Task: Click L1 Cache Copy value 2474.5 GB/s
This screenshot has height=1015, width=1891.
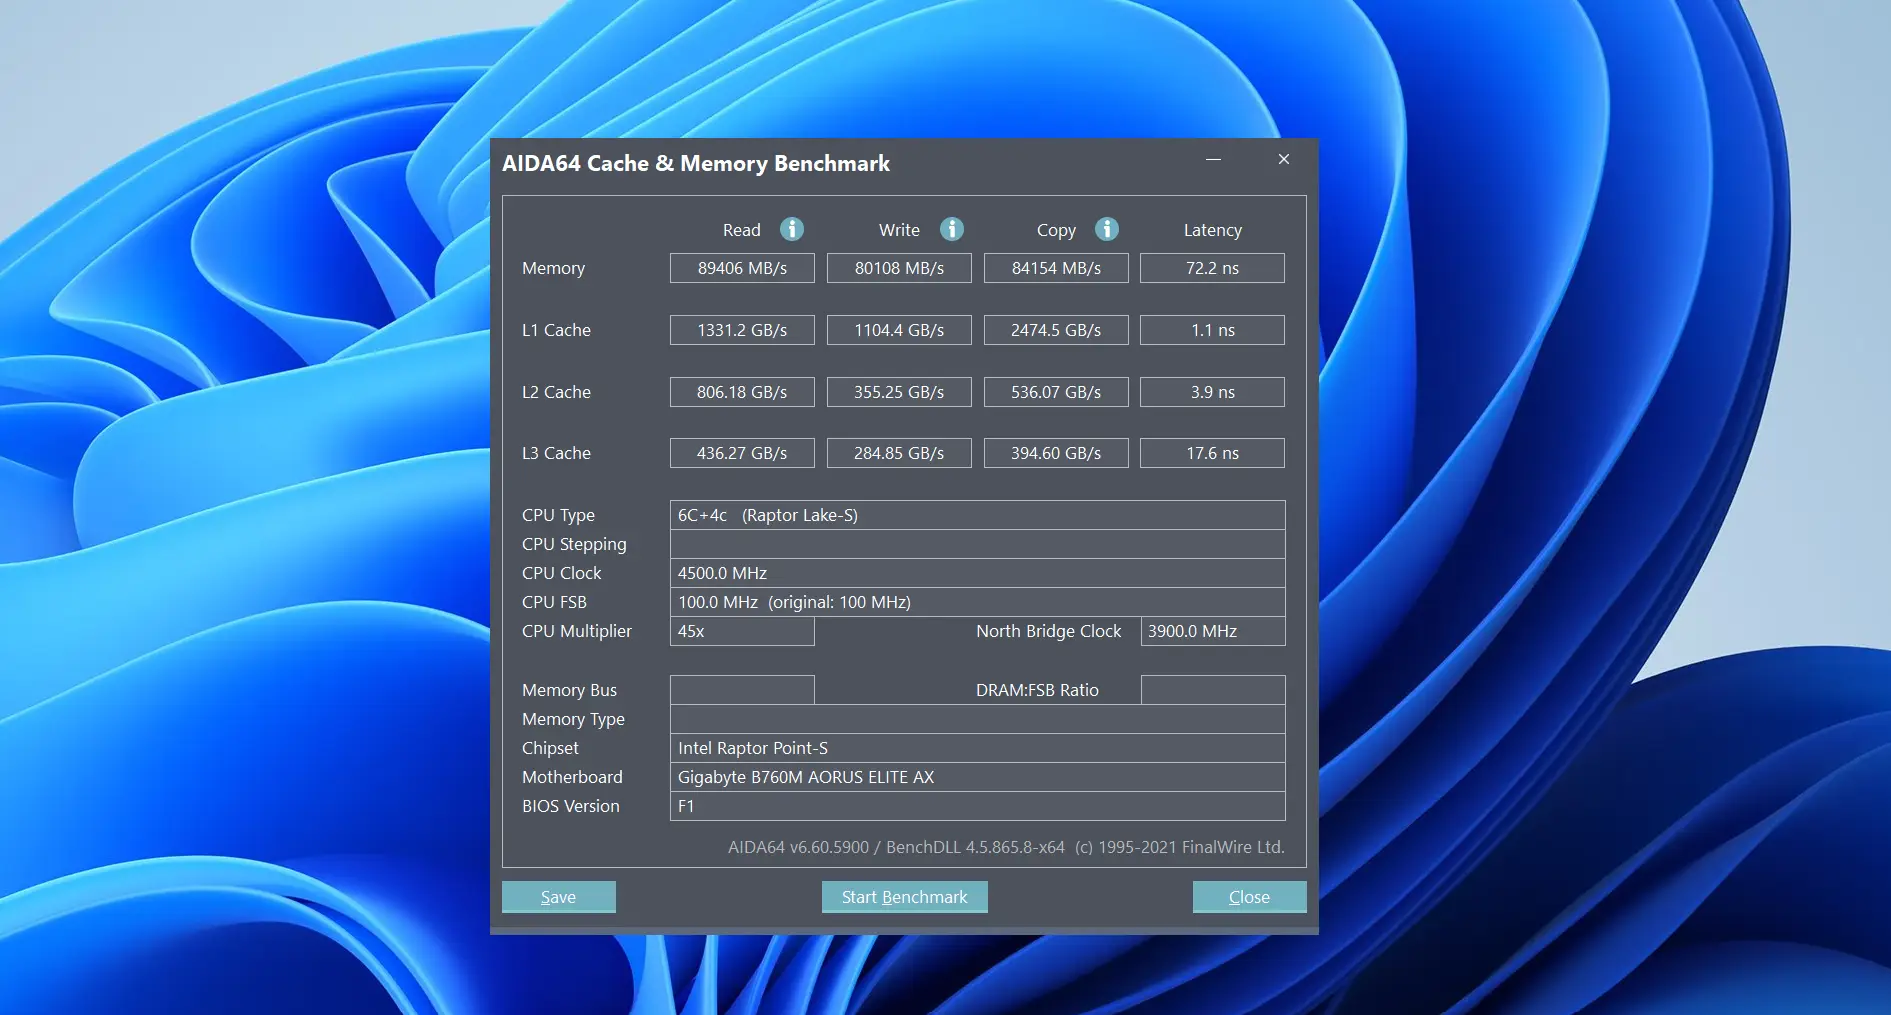Action: 1056,330
